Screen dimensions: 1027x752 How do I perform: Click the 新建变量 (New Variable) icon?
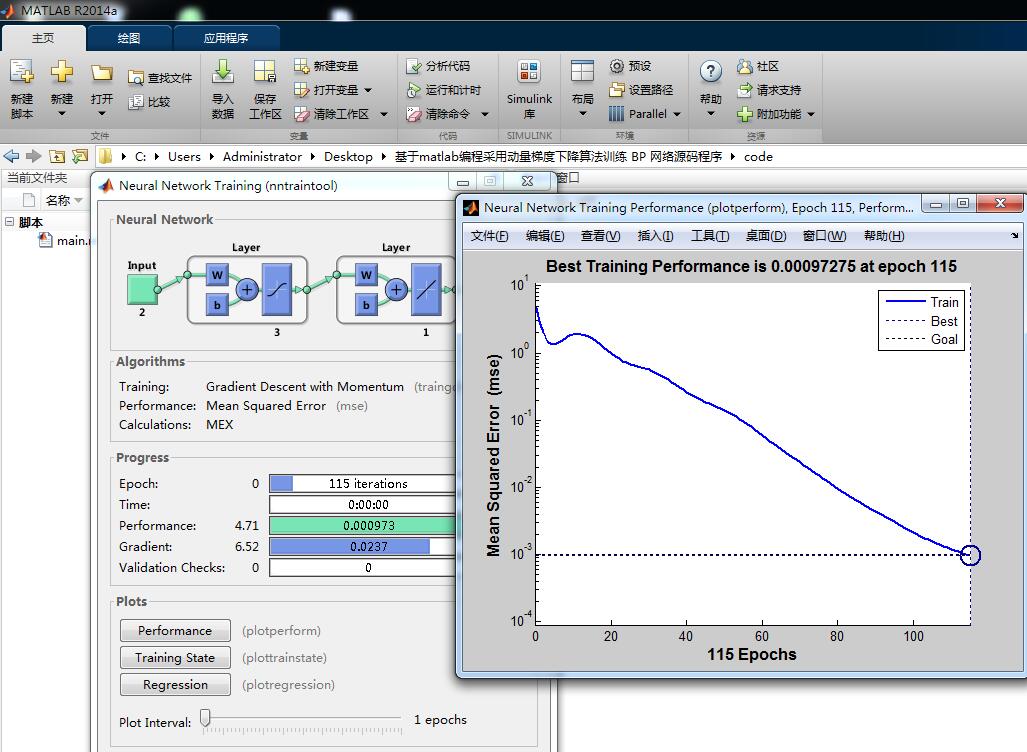301,66
